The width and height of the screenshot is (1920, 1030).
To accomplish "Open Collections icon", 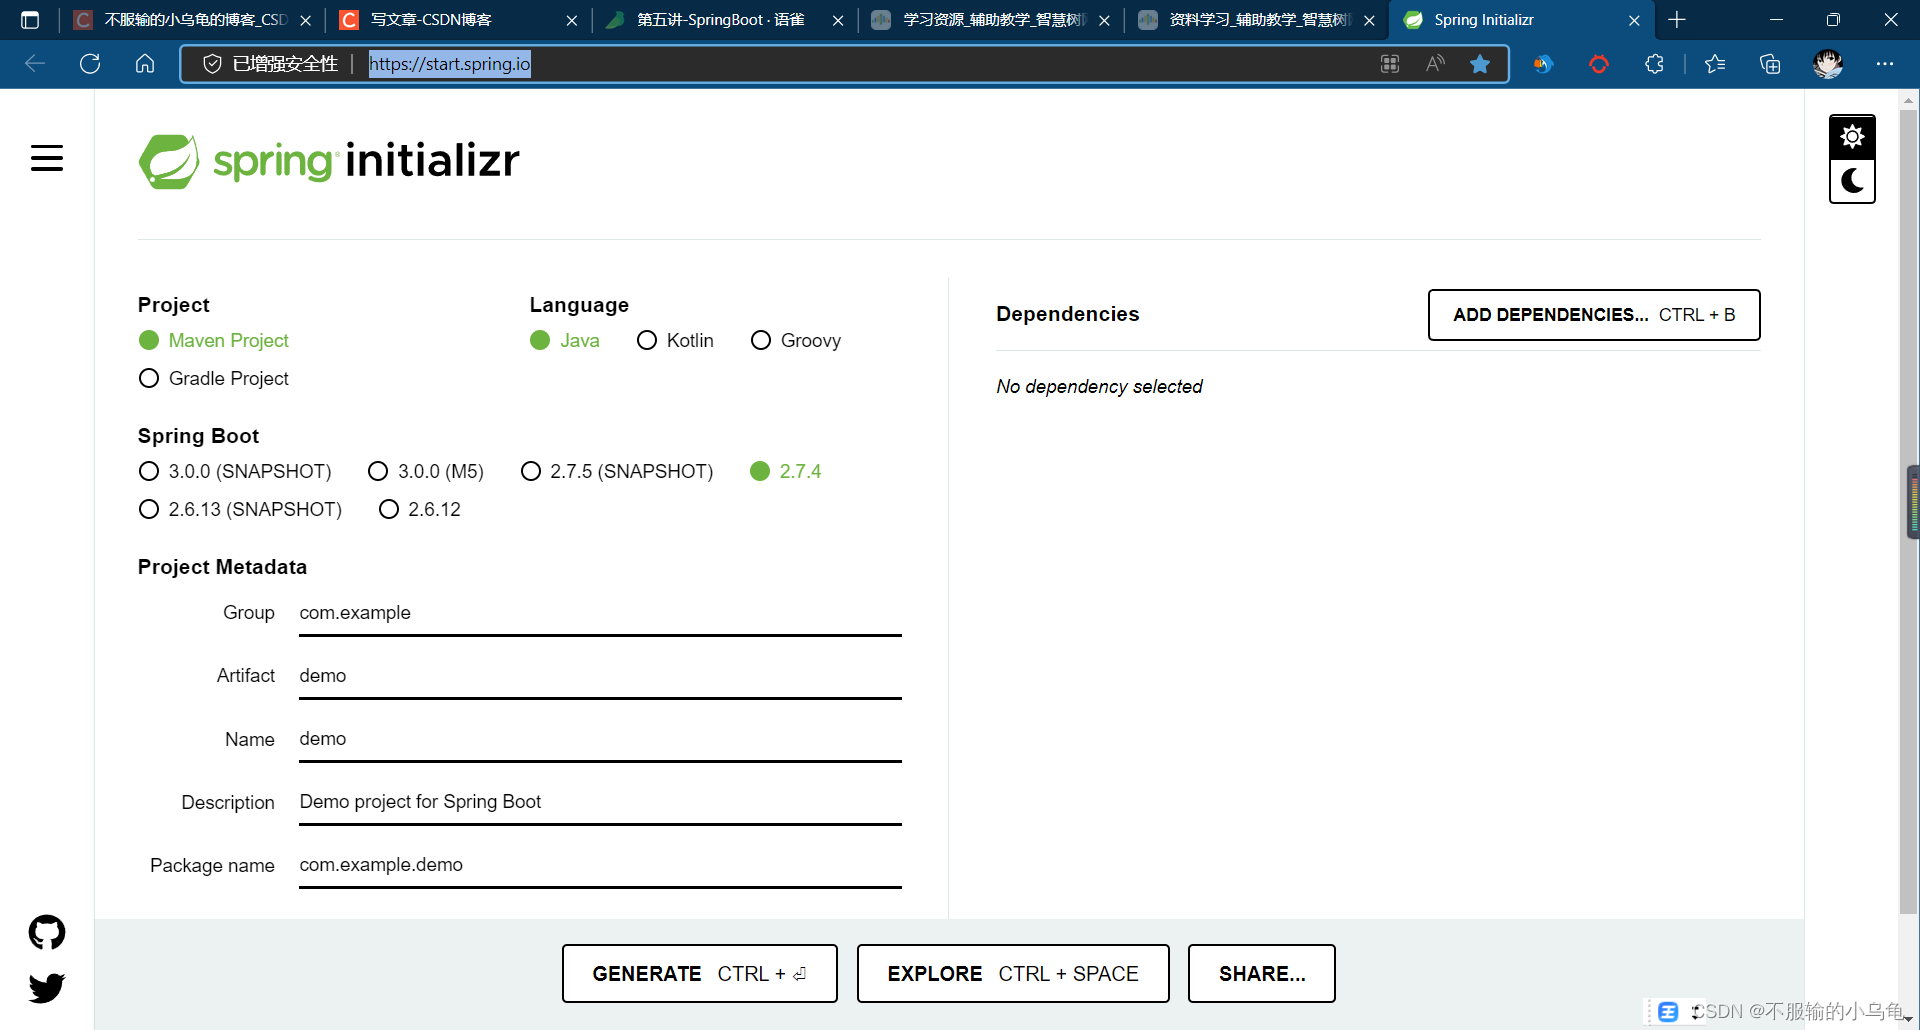I will coord(1770,64).
